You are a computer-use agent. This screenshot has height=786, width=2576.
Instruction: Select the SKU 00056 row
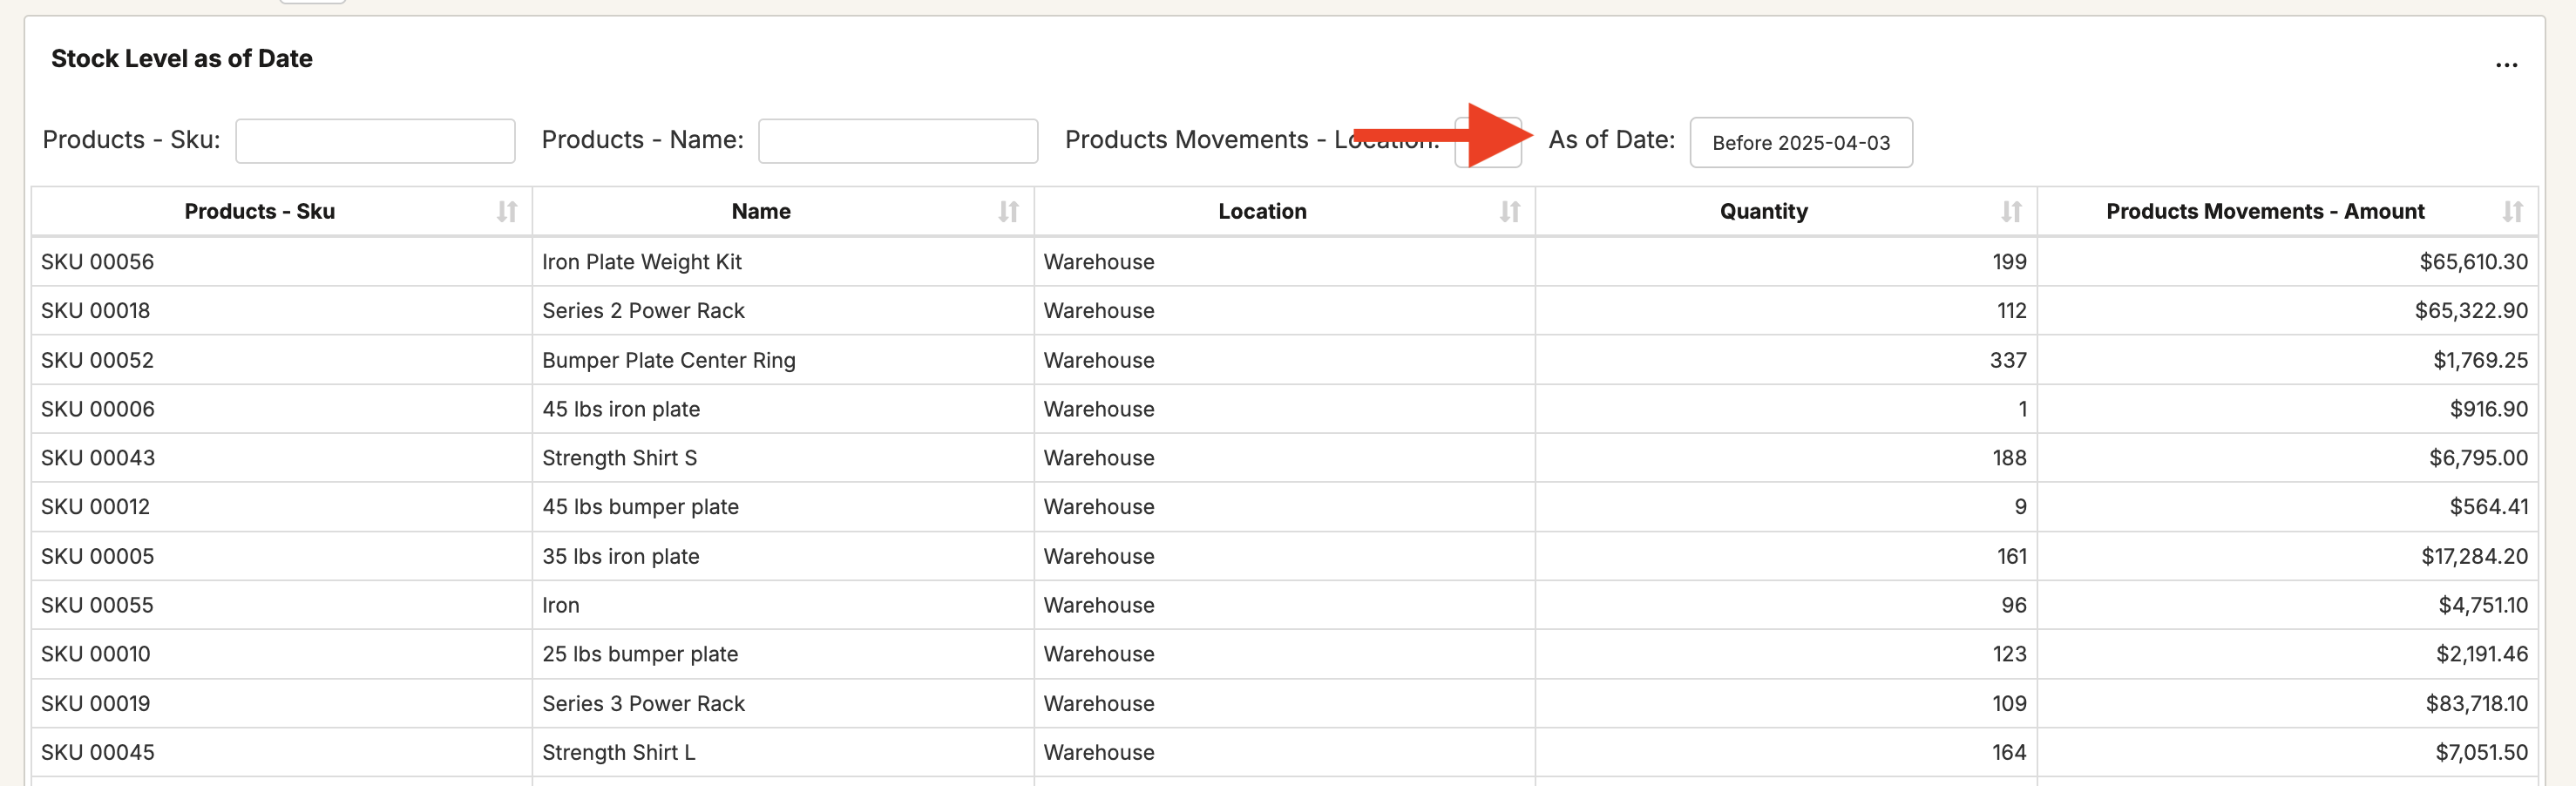pyautogui.click(x=97, y=261)
